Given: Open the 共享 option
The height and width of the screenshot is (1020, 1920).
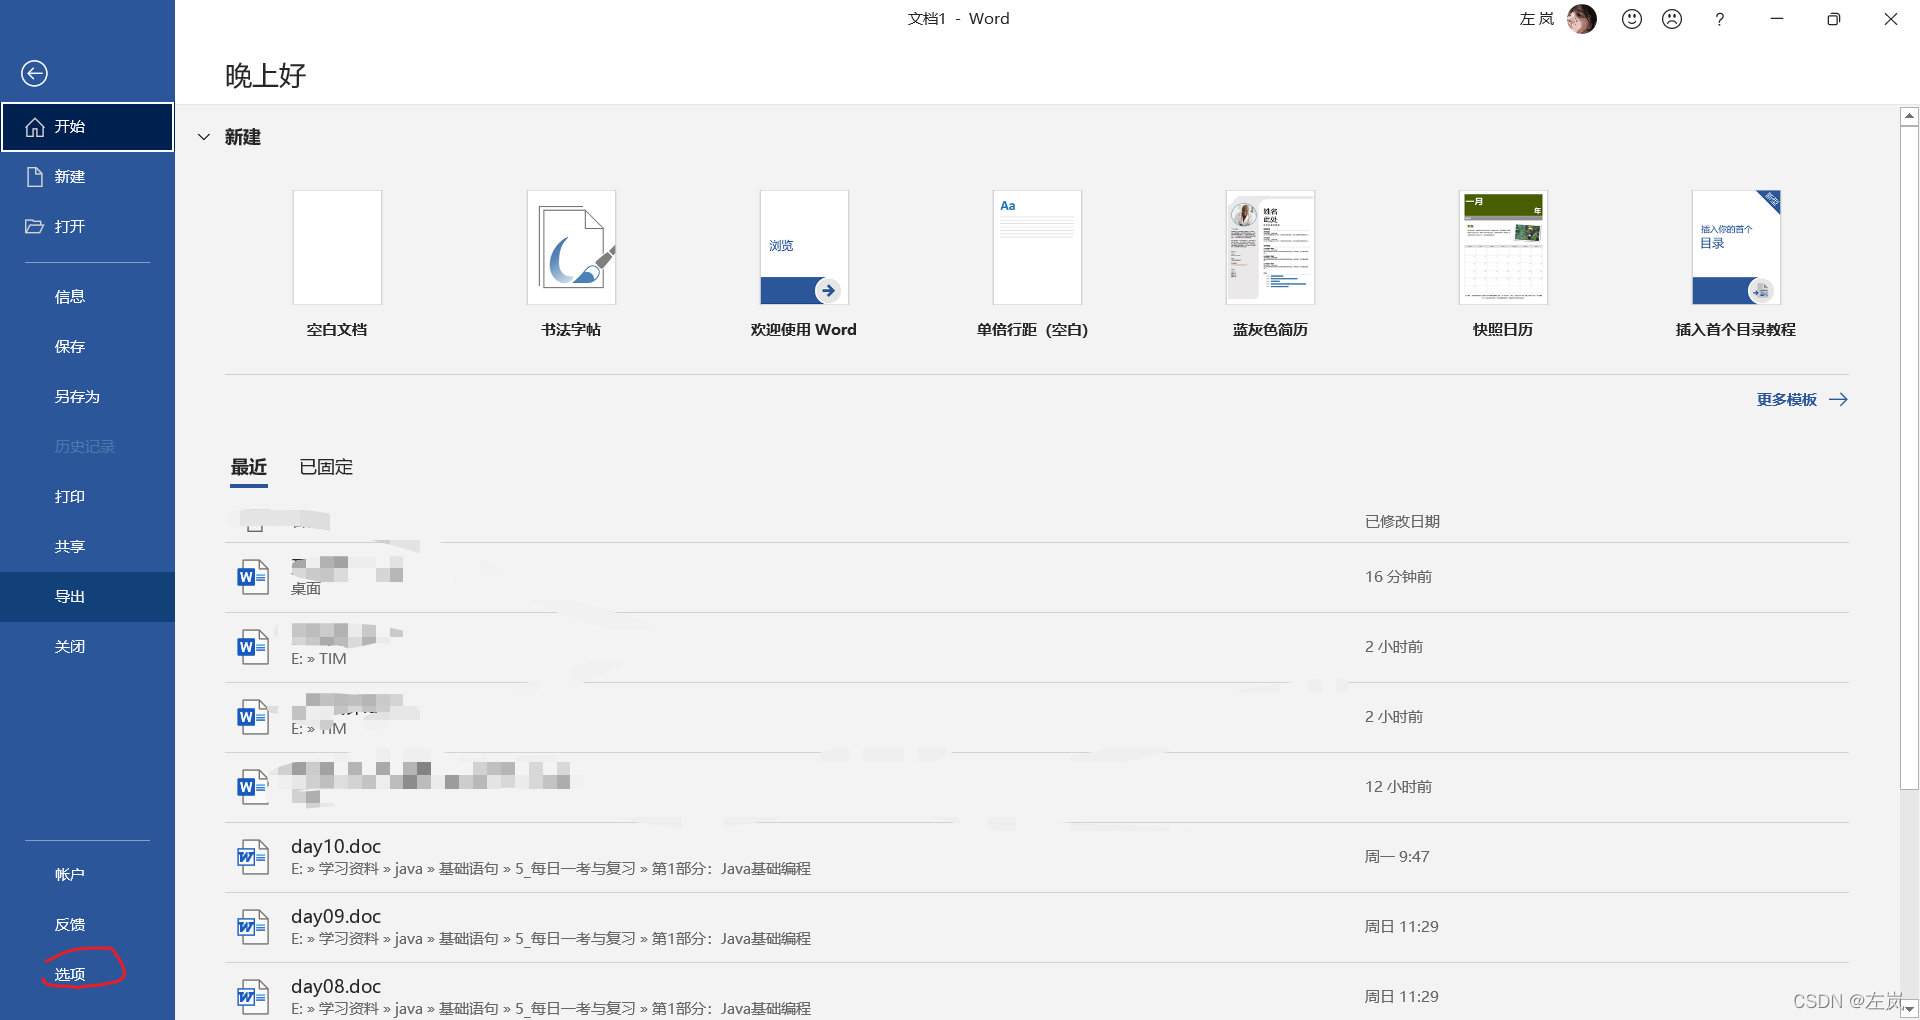Looking at the screenshot, I should click(x=87, y=547).
